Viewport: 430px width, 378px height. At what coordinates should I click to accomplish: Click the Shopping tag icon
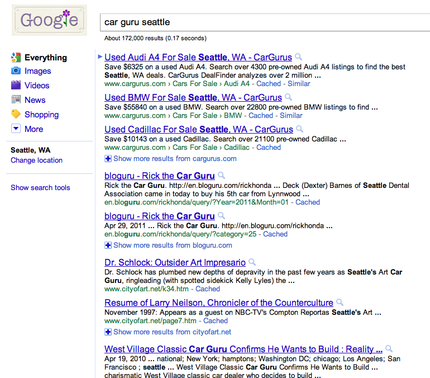click(16, 114)
